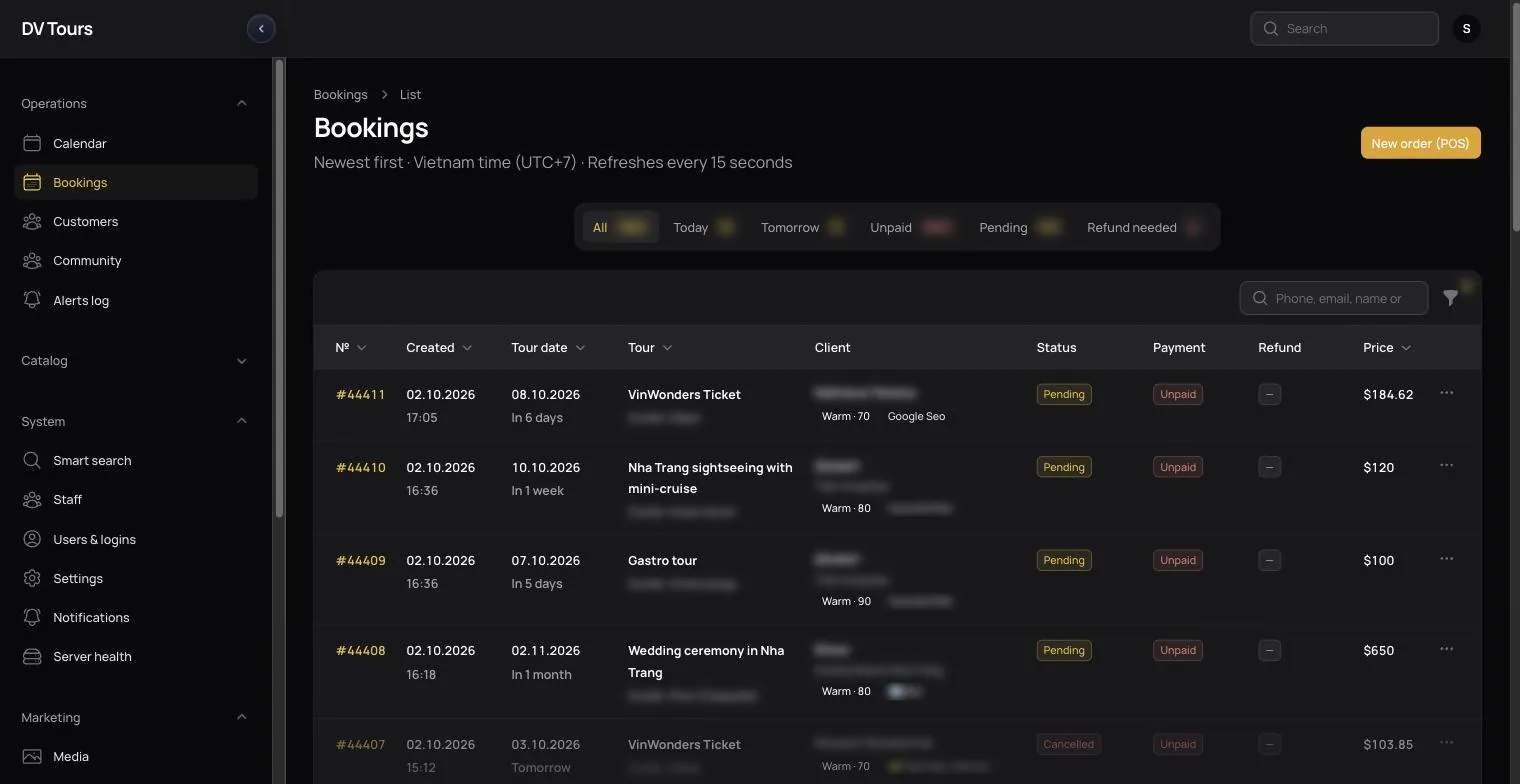Select the All bookings tab
Screen dimensions: 1520x784
[620, 227]
